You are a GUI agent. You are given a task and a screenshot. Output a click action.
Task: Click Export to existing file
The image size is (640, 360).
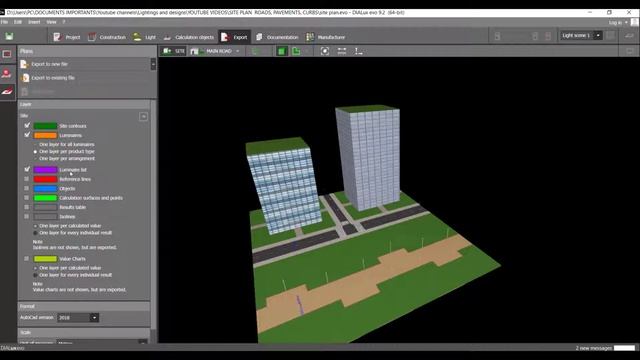53,78
